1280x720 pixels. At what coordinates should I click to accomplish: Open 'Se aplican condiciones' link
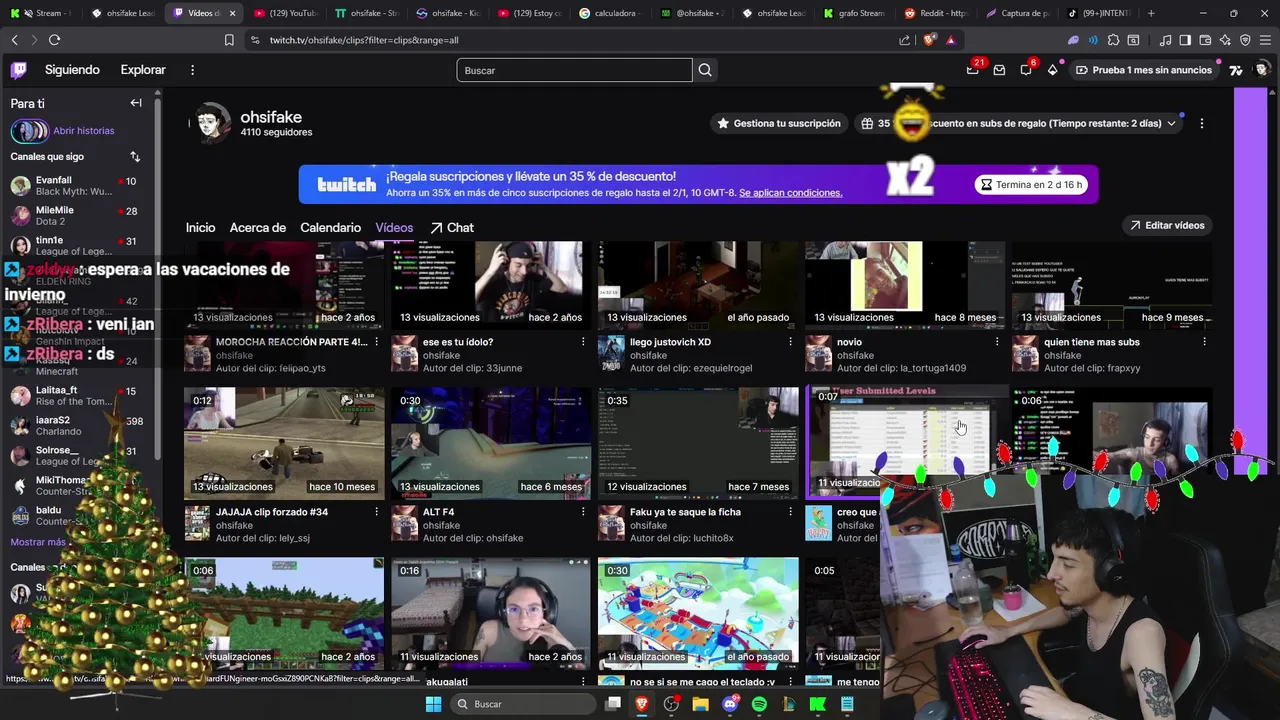[x=790, y=193]
